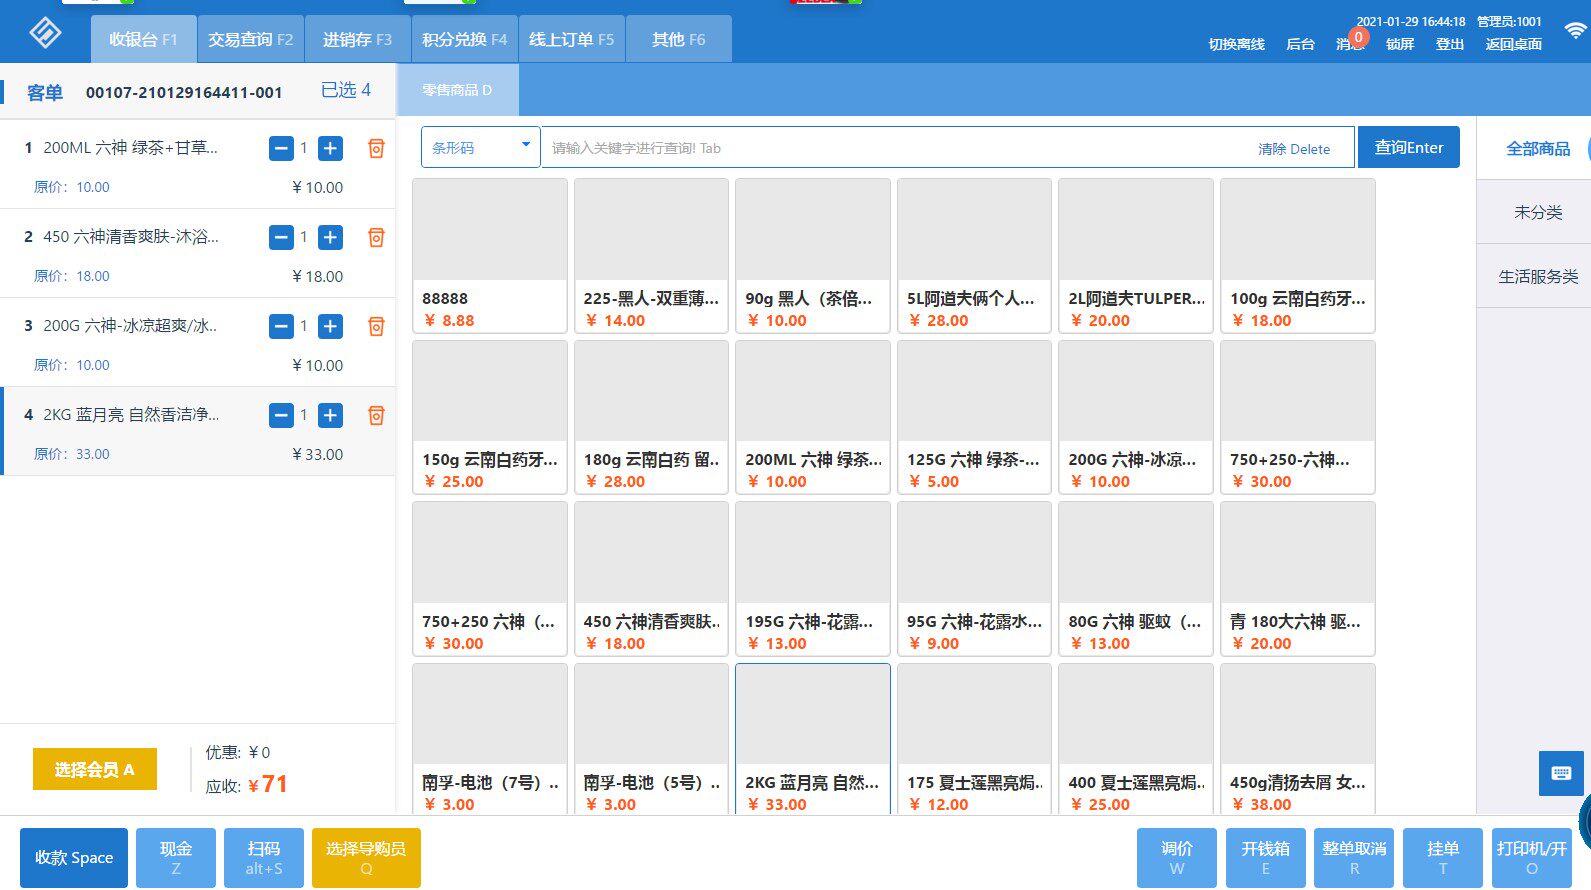The height and width of the screenshot is (890, 1591).
Task: Add 175 夏士莲黑亮焗 product card
Action: click(x=975, y=740)
